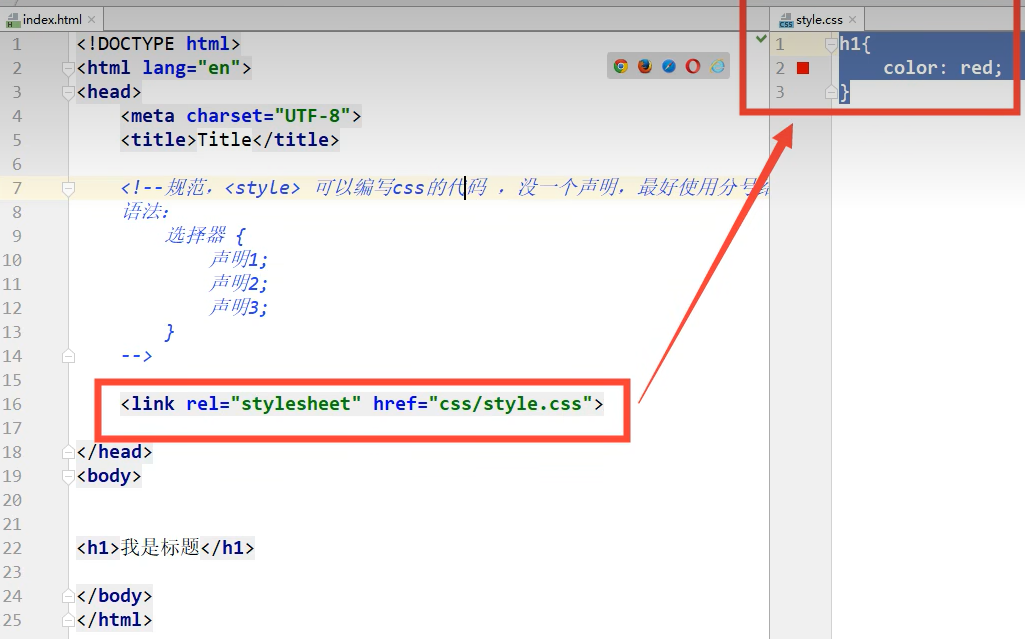
Task: Open preview in Internet Explorer icon
Action: click(x=717, y=66)
